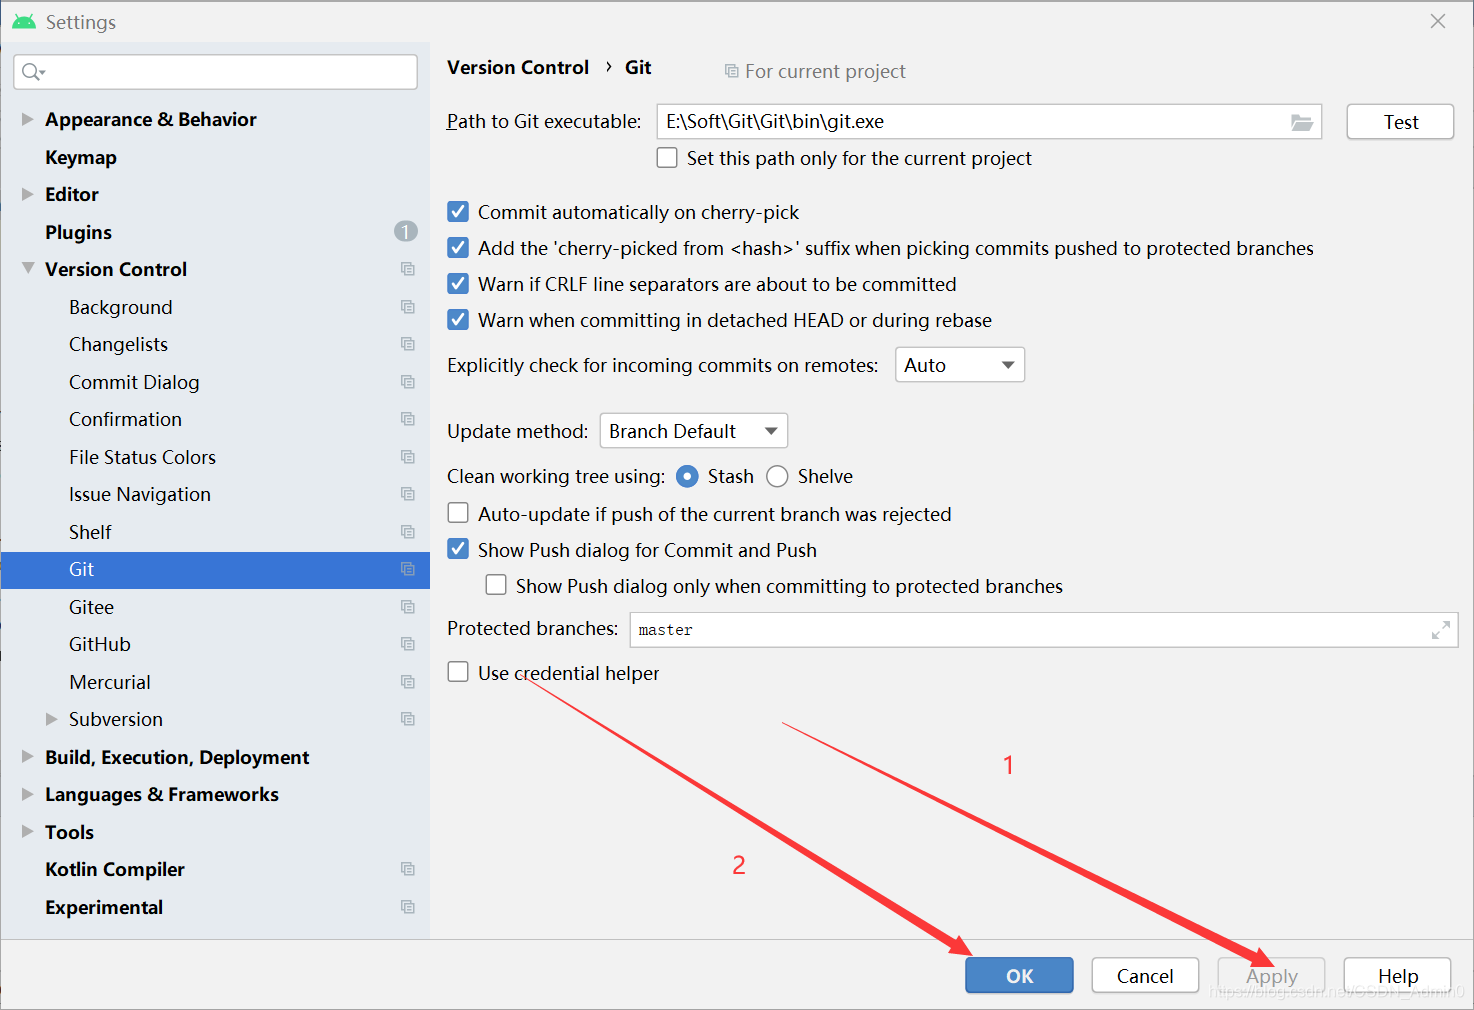Open the incoming commits Auto dropdown

(x=958, y=364)
